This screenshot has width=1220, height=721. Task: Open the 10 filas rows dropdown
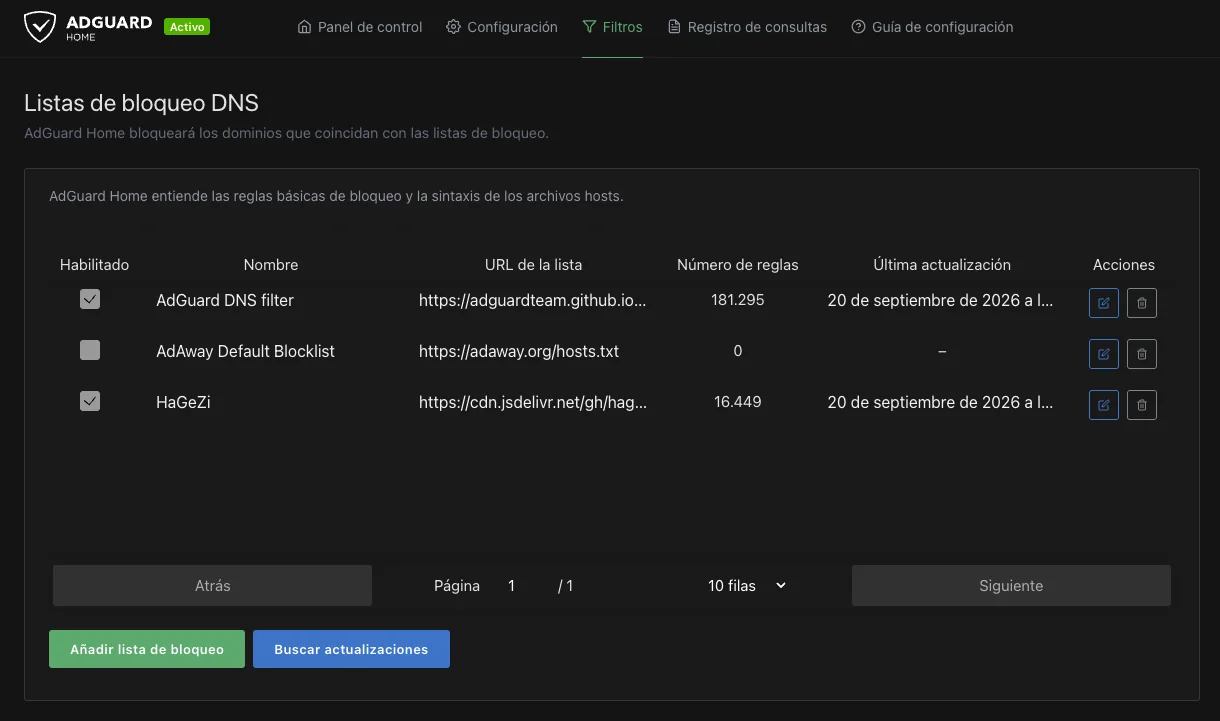coord(747,586)
